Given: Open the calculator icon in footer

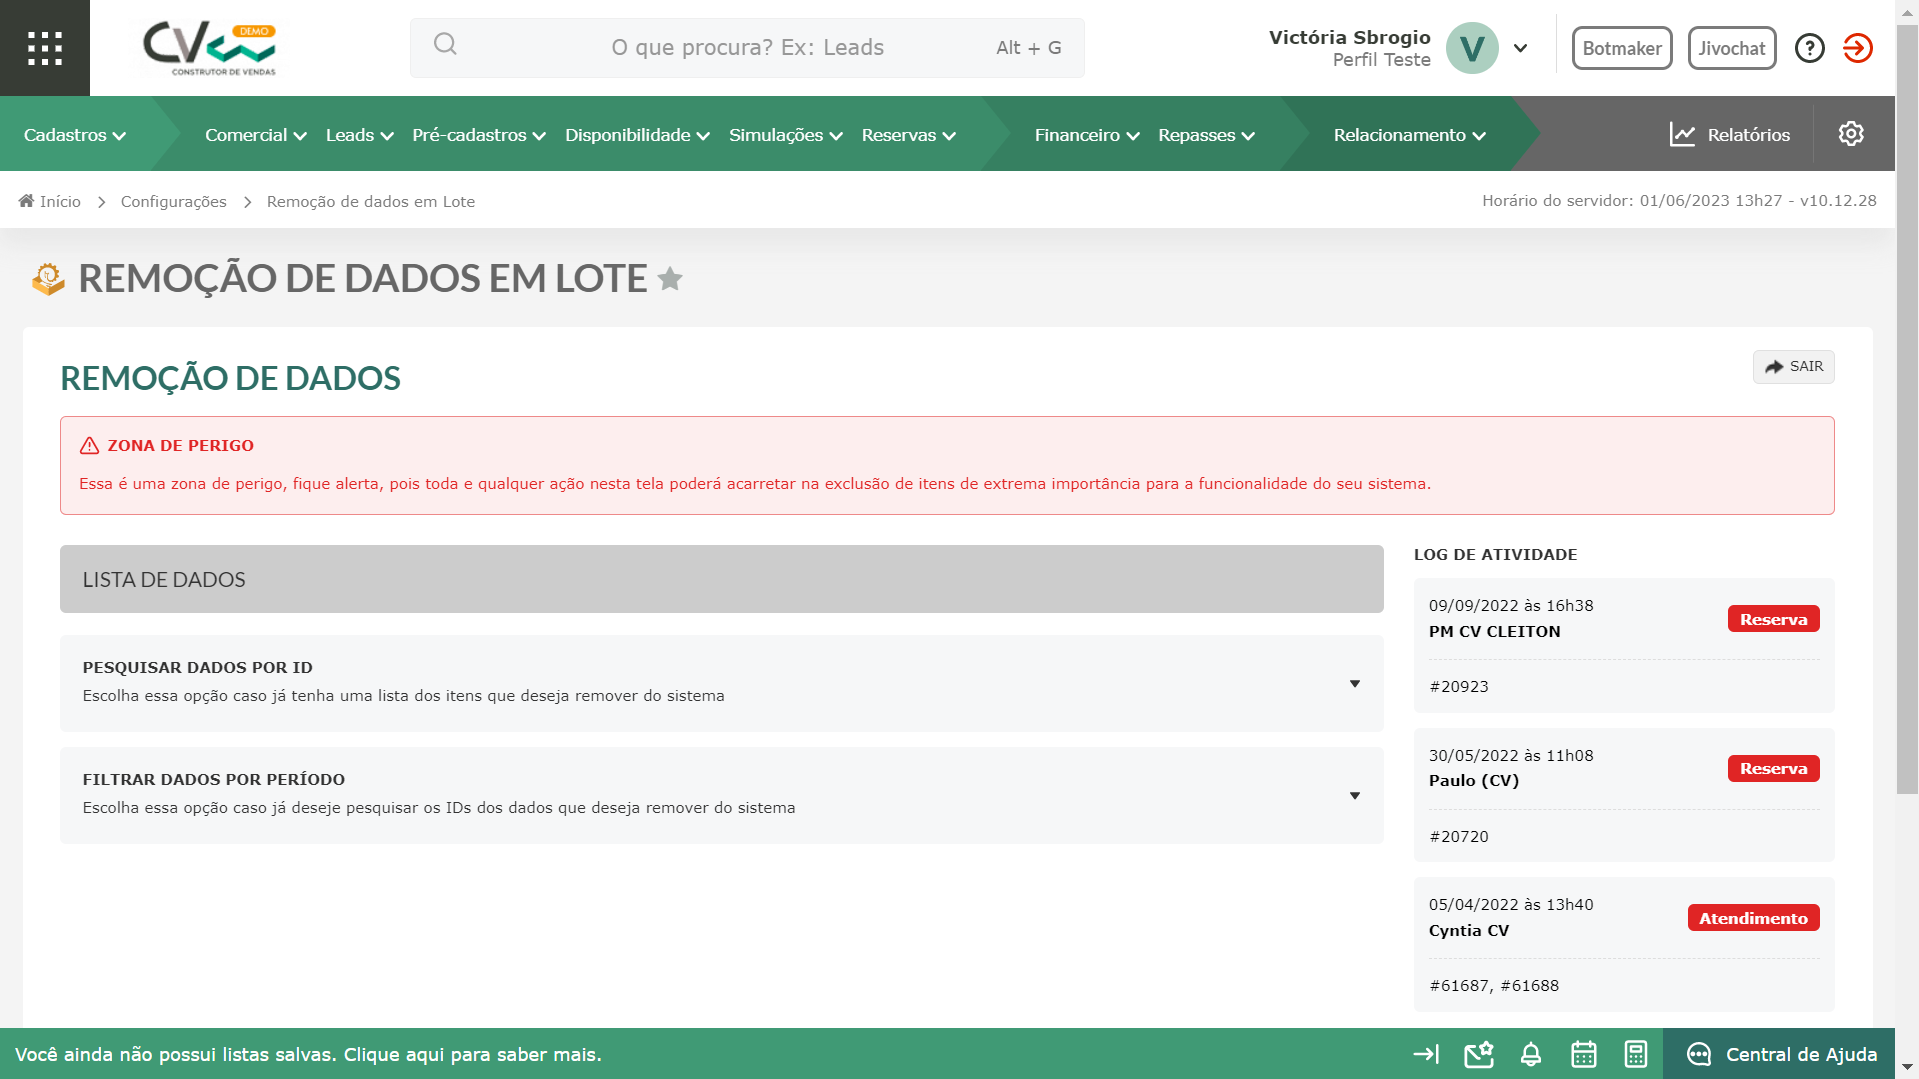Looking at the screenshot, I should pyautogui.click(x=1635, y=1054).
